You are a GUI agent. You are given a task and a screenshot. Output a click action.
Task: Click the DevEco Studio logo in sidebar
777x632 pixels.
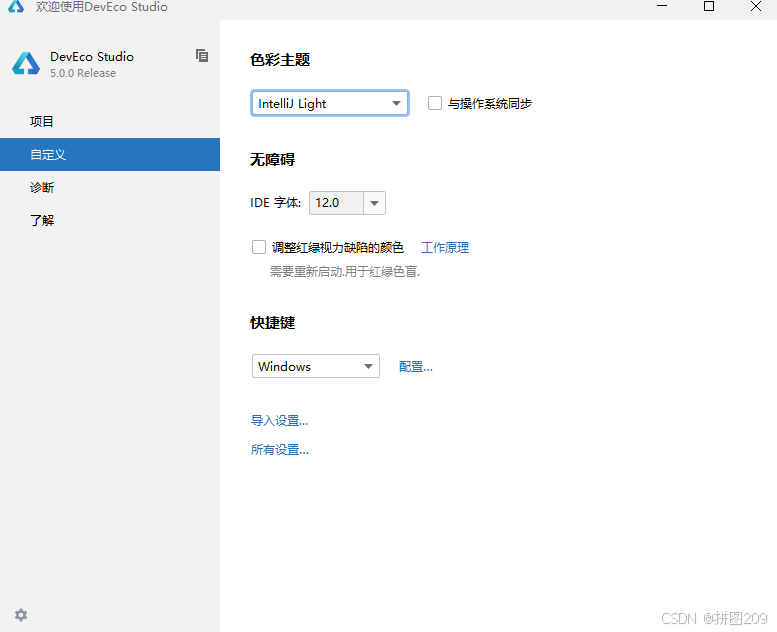click(x=26, y=63)
